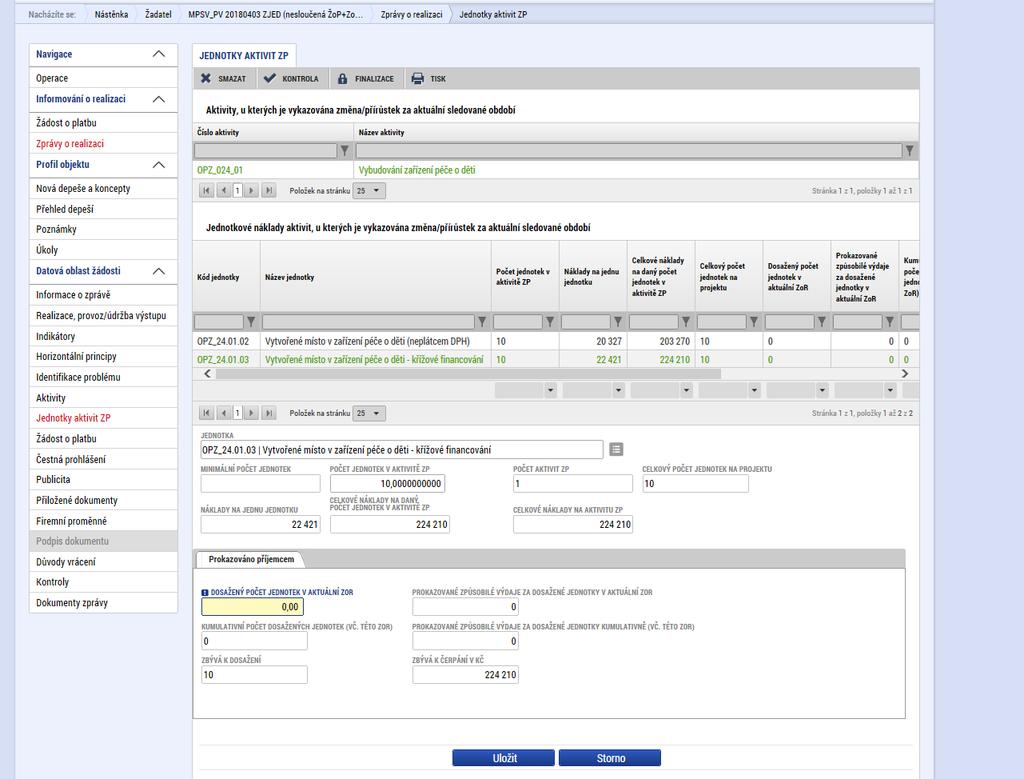Go to last page in activities pager
The width and height of the screenshot is (1024, 779).
click(268, 191)
